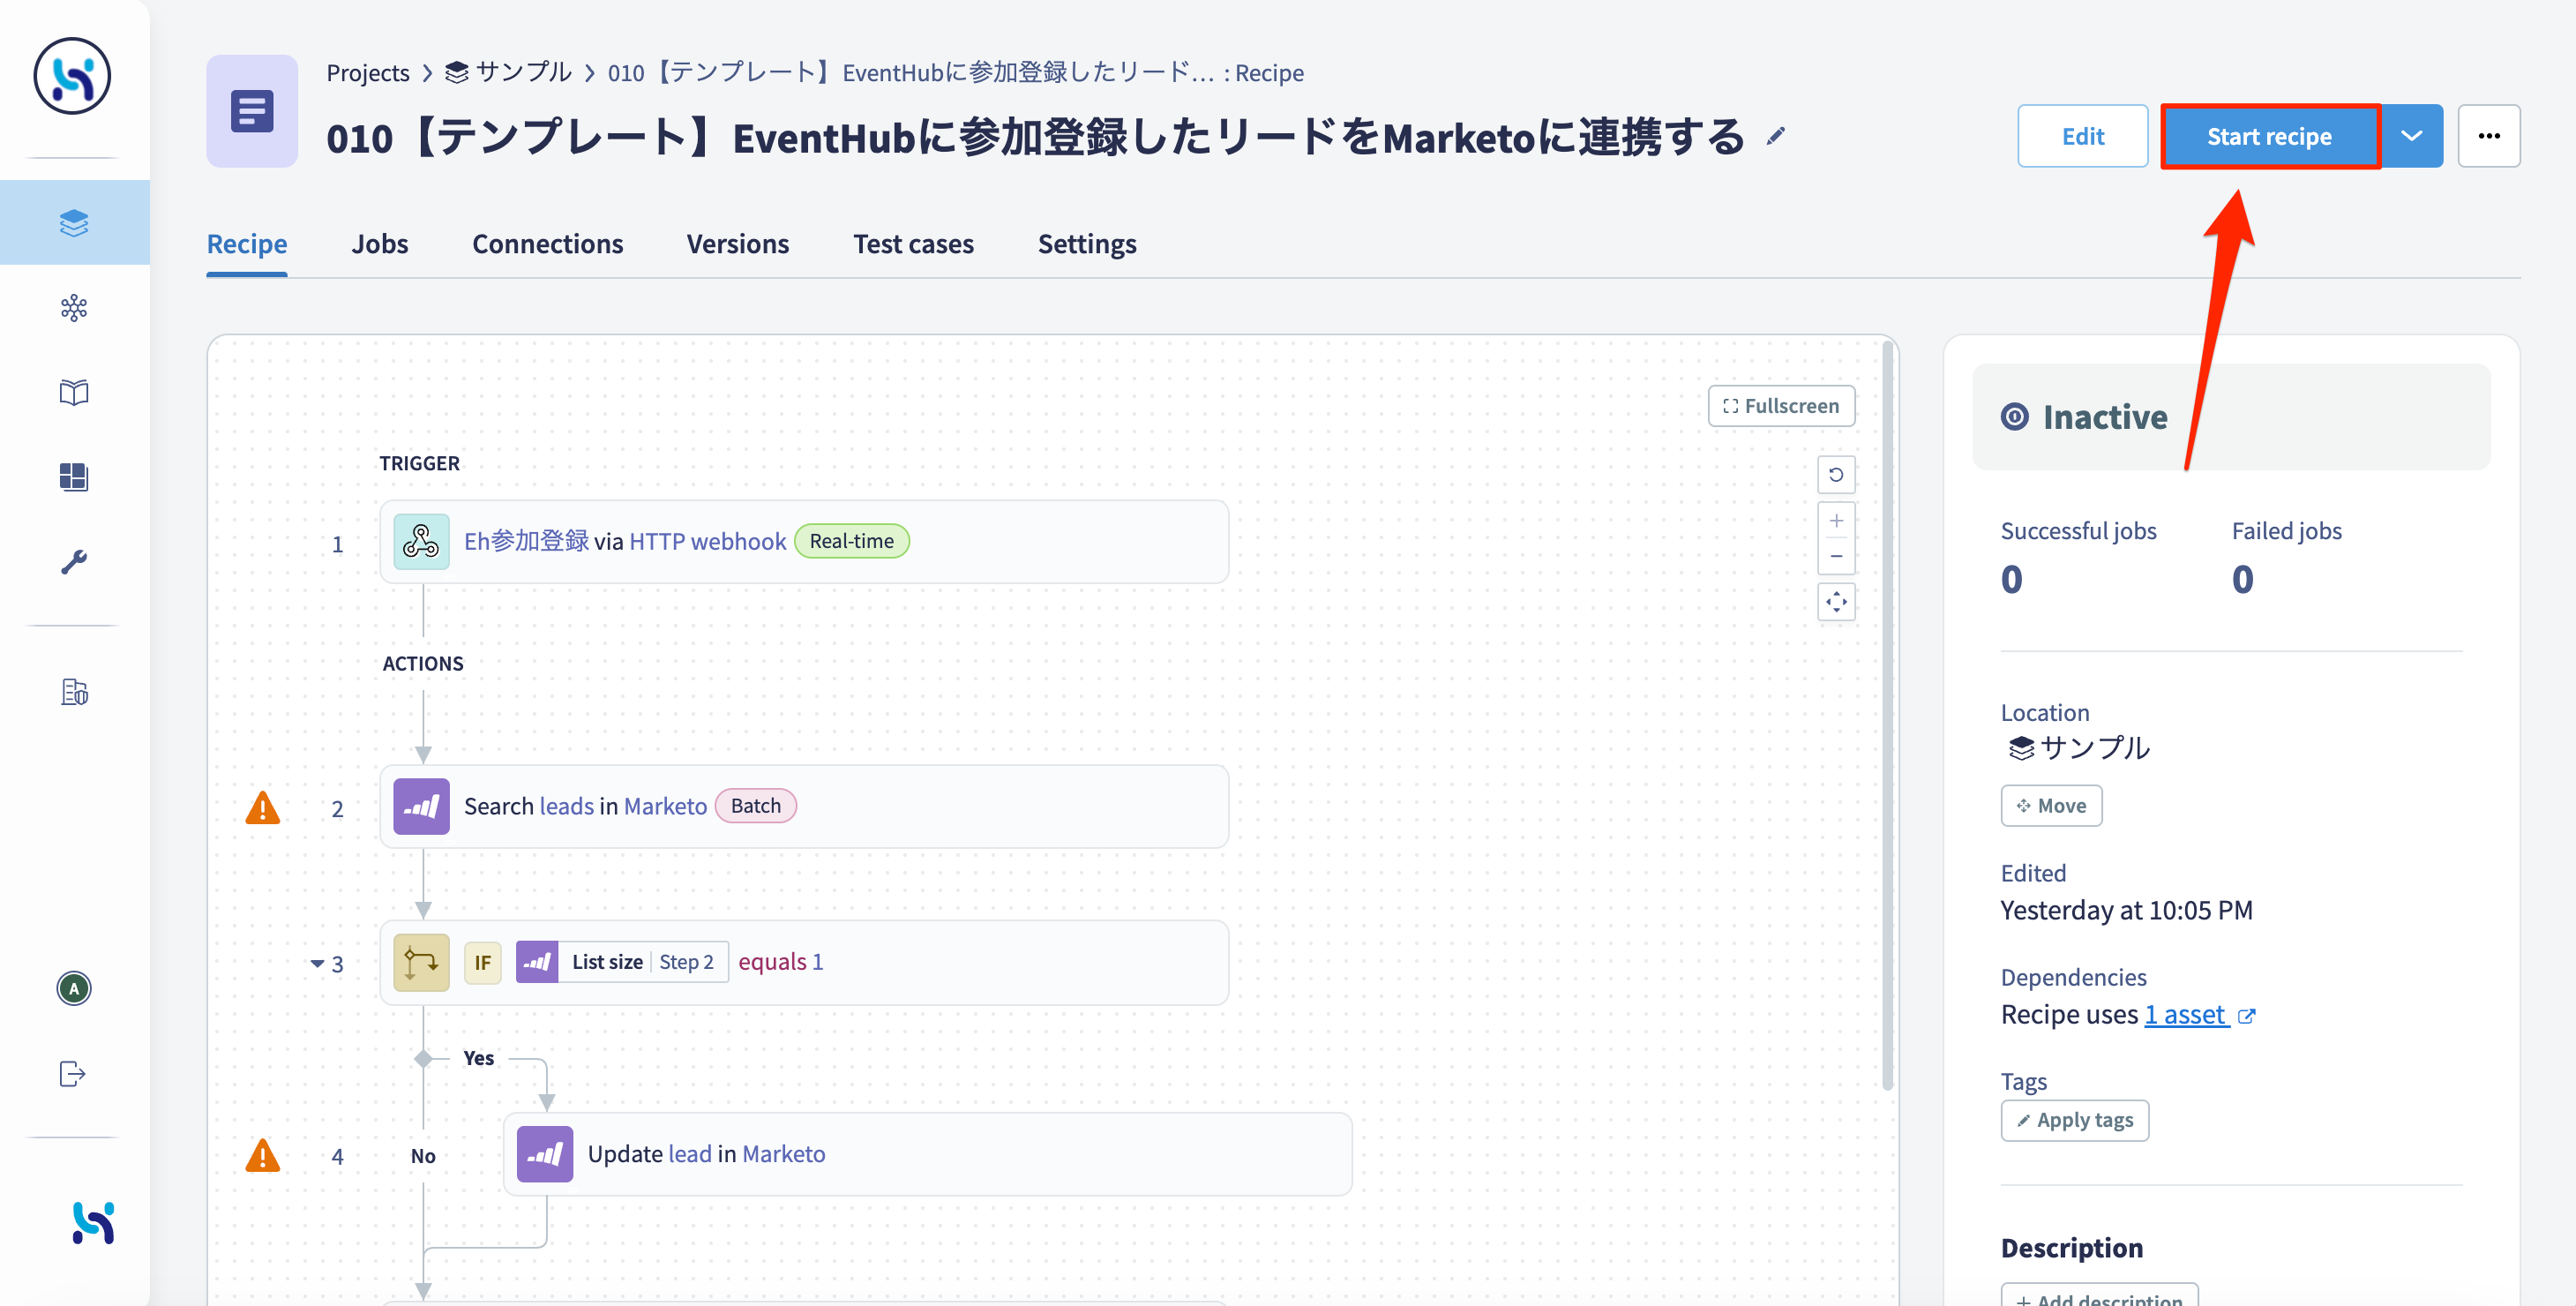Reset the recipe canvas view
This screenshot has height=1306, width=2576.
tap(1836, 474)
